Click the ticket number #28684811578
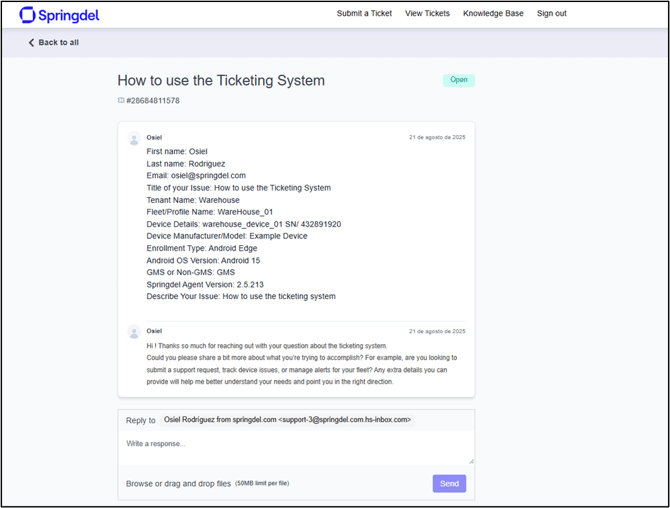This screenshot has width=670, height=508. pyautogui.click(x=153, y=101)
